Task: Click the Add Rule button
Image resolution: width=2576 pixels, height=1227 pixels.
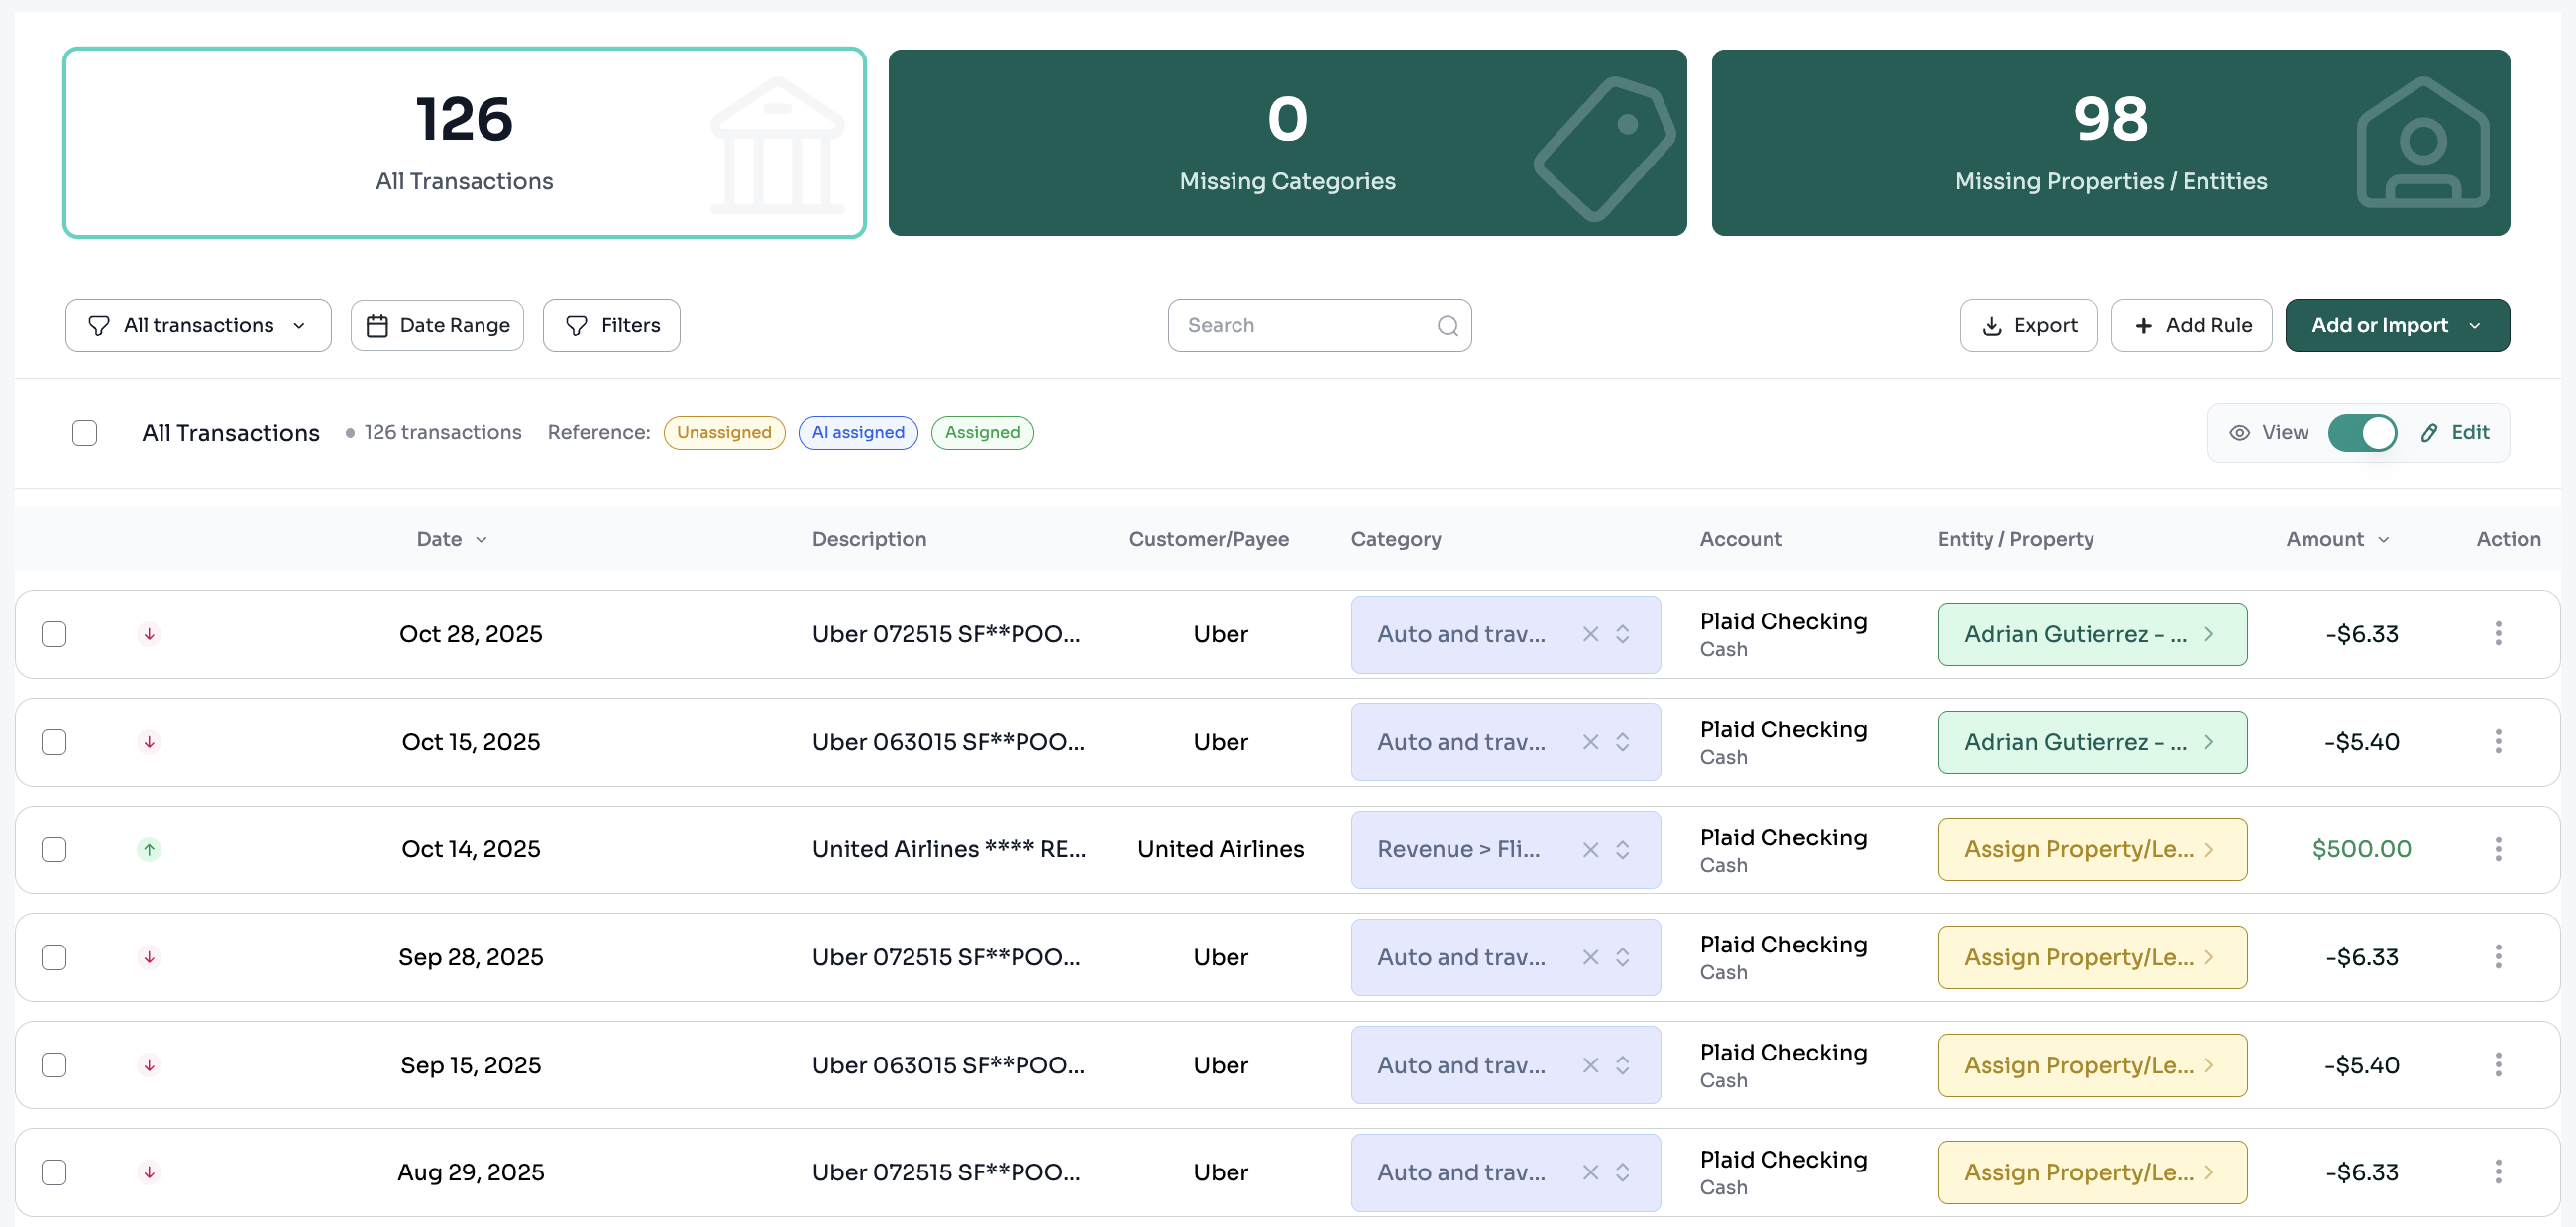Action: (x=2191, y=325)
